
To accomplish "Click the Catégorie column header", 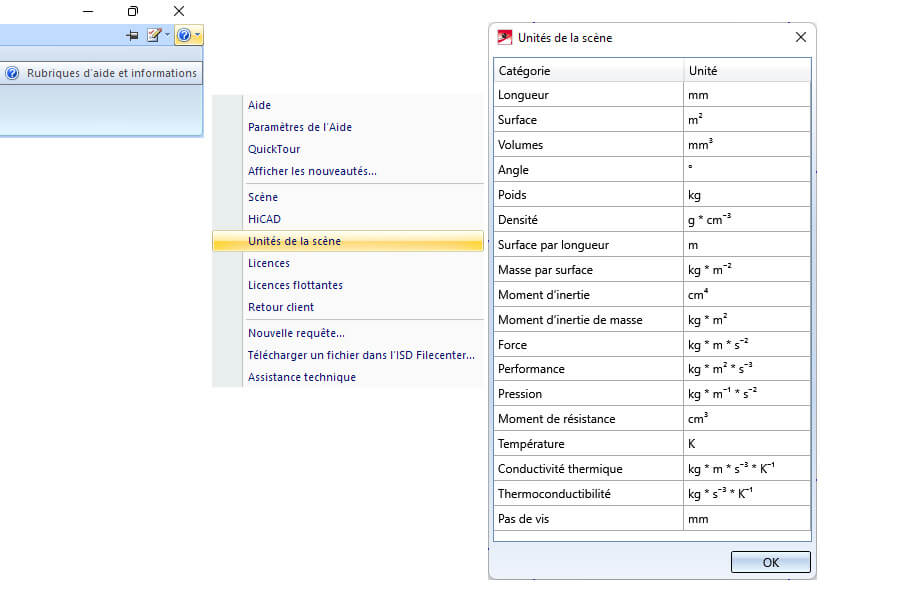I will click(x=588, y=71).
